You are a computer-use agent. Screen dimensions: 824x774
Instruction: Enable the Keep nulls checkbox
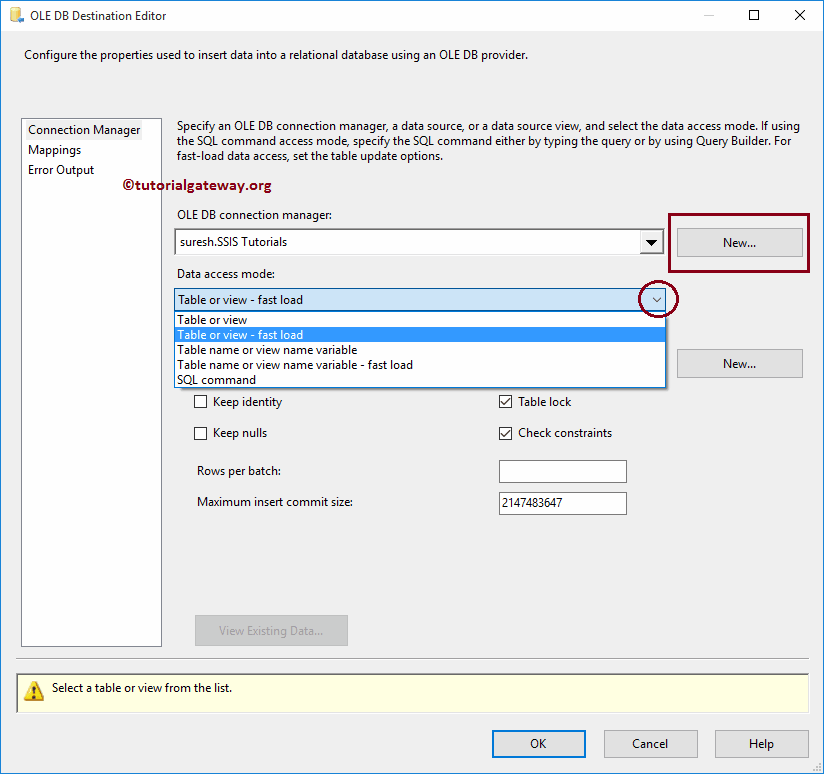tap(201, 433)
